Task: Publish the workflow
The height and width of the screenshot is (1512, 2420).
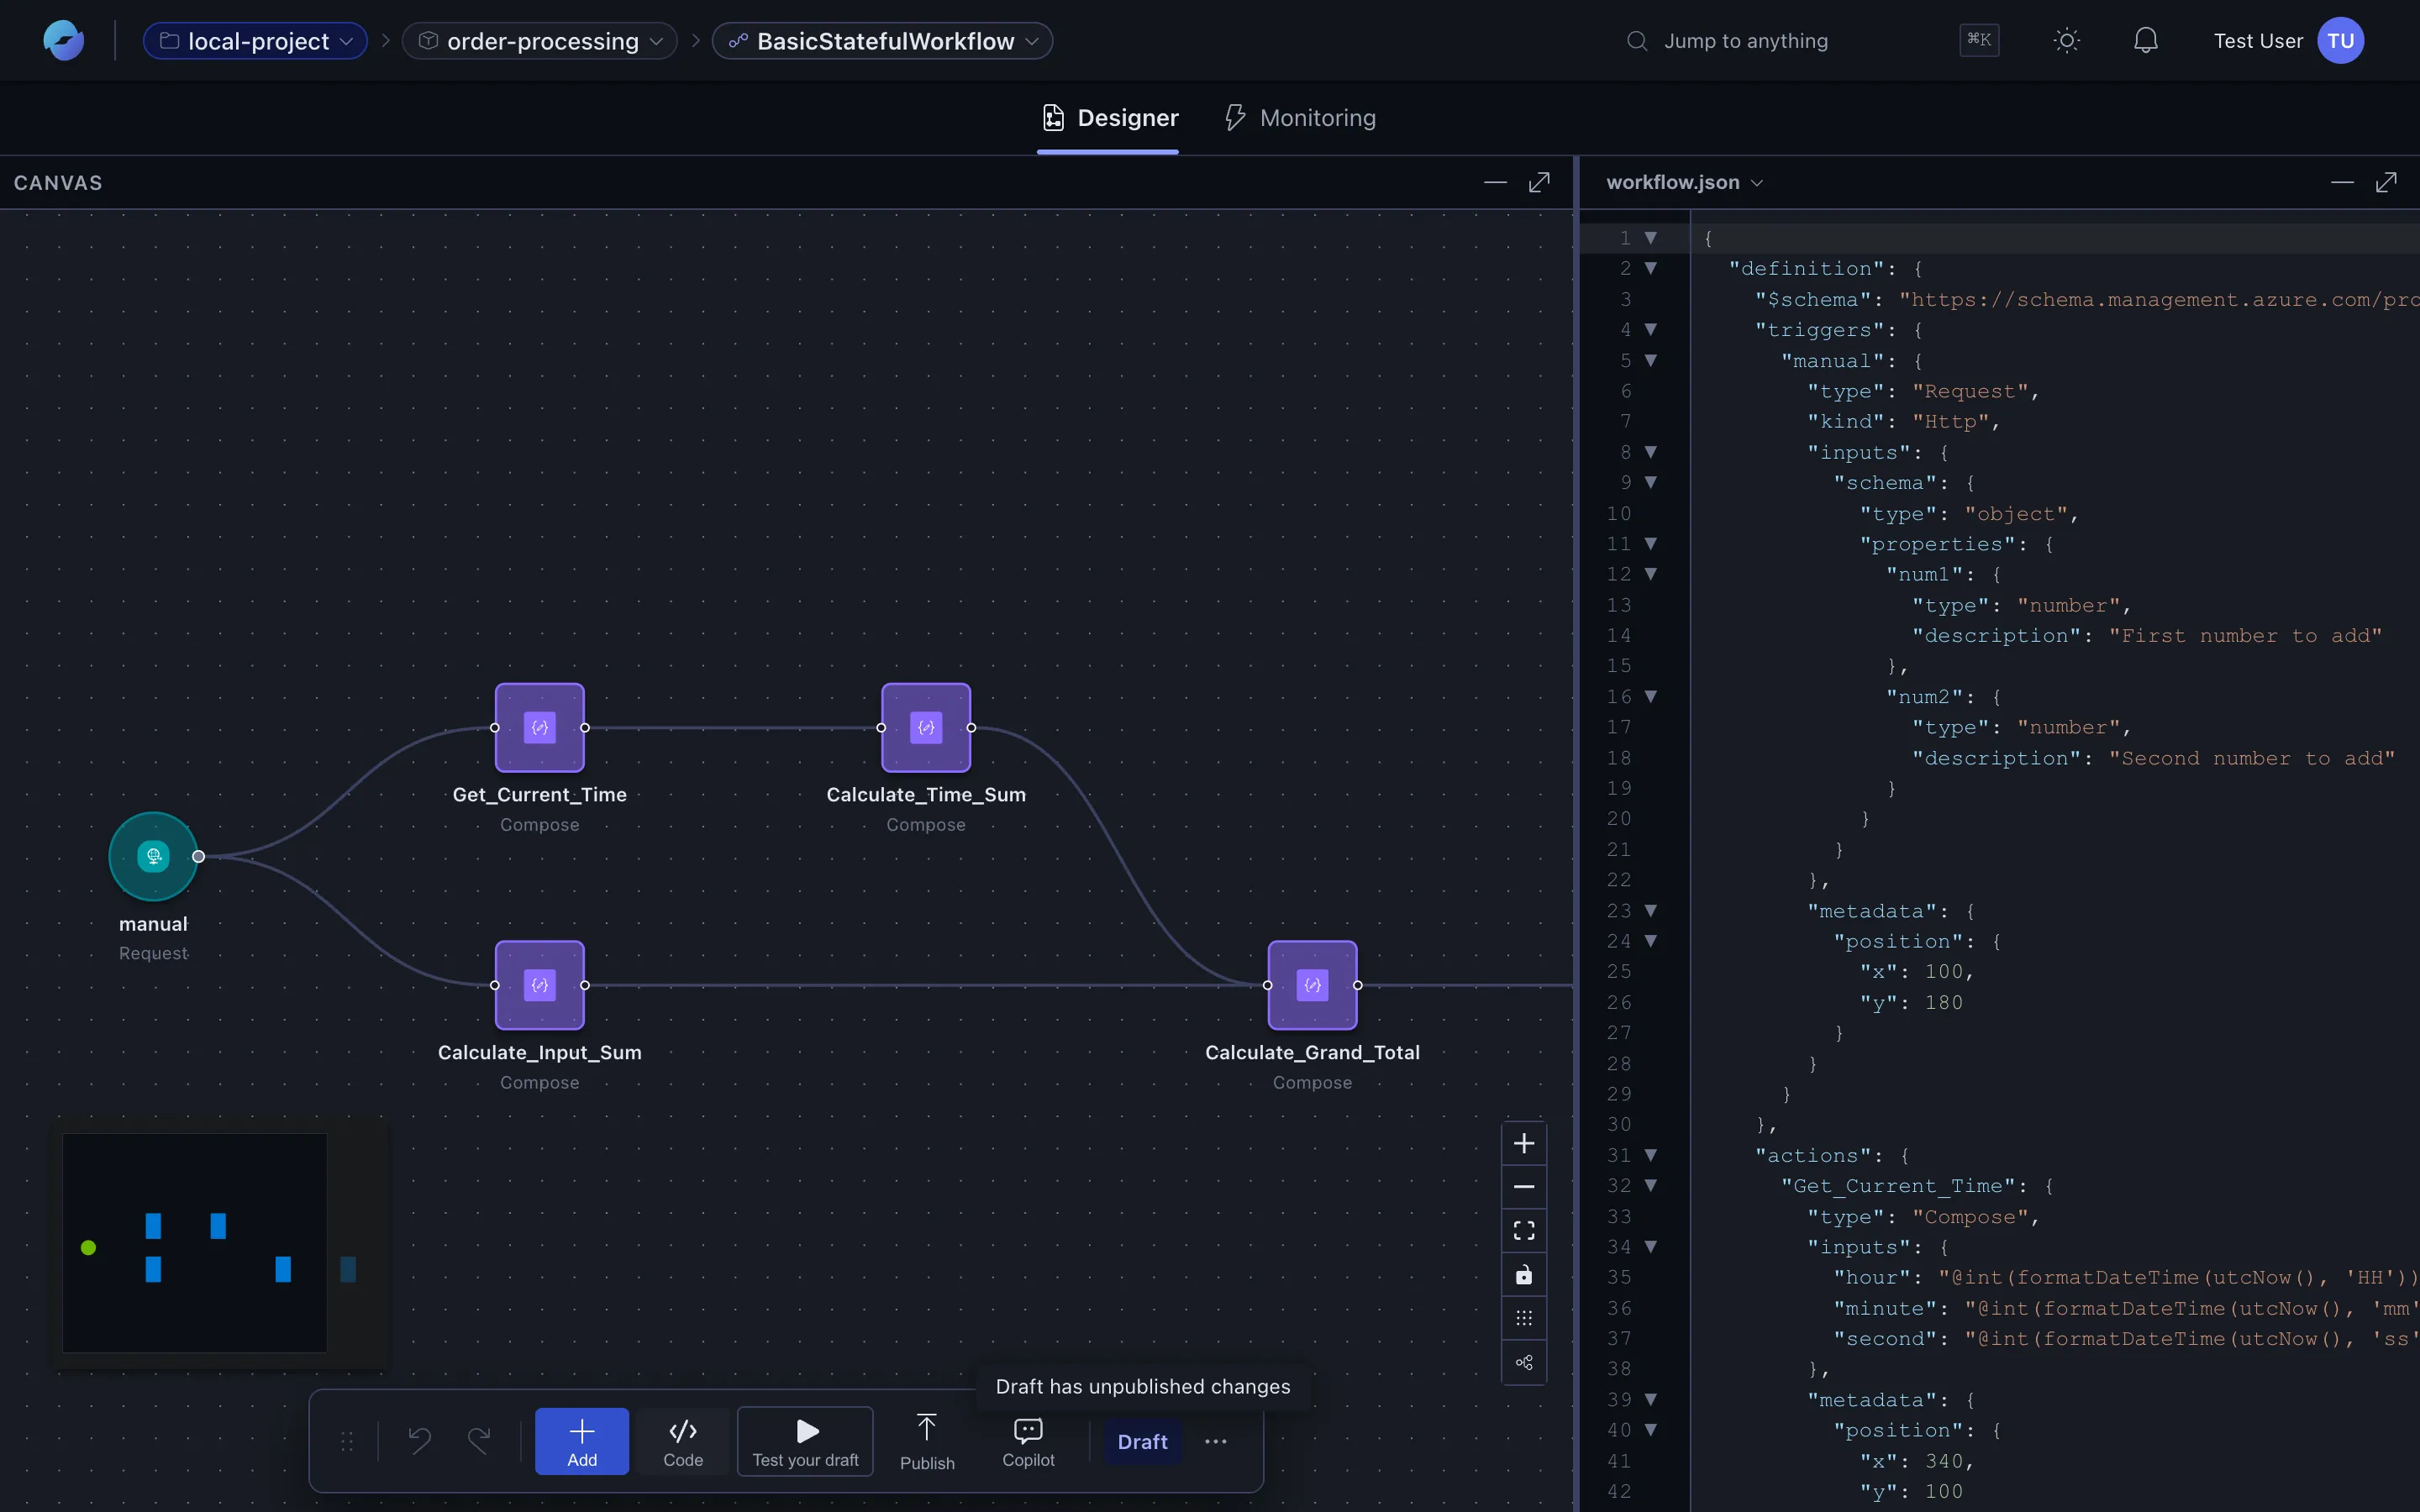Action: pos(927,1441)
